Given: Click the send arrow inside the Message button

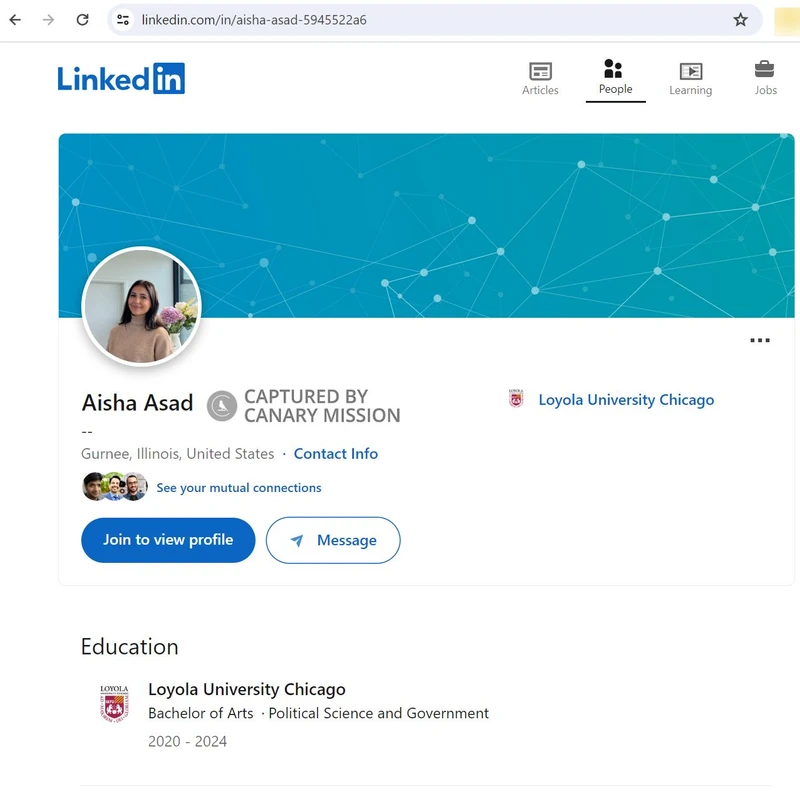Looking at the screenshot, I should tap(297, 540).
